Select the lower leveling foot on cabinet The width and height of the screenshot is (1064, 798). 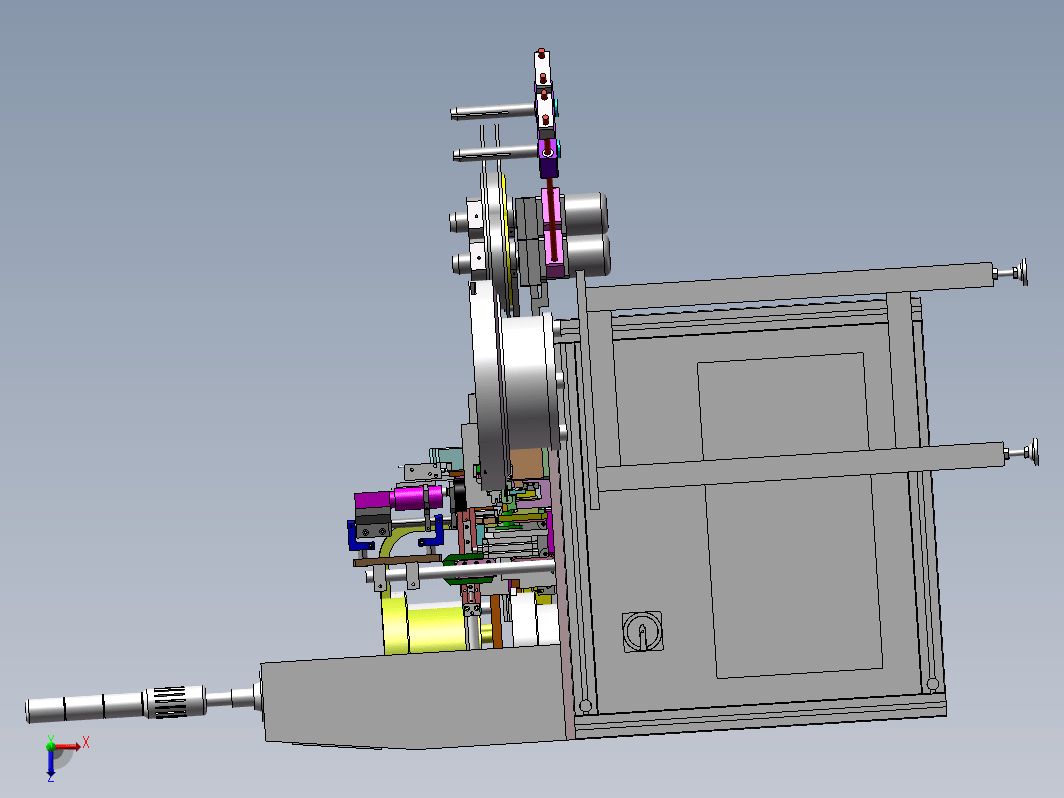tap(1022, 452)
